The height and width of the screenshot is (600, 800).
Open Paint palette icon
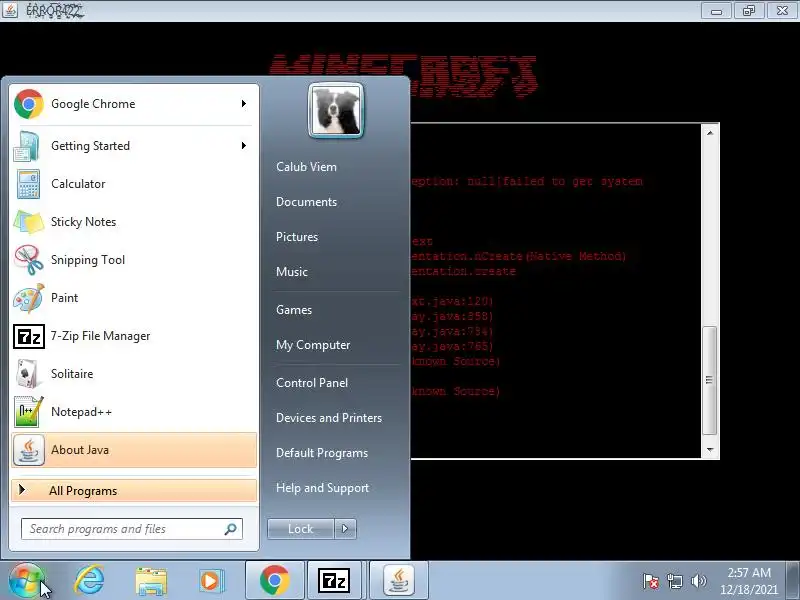(x=29, y=298)
